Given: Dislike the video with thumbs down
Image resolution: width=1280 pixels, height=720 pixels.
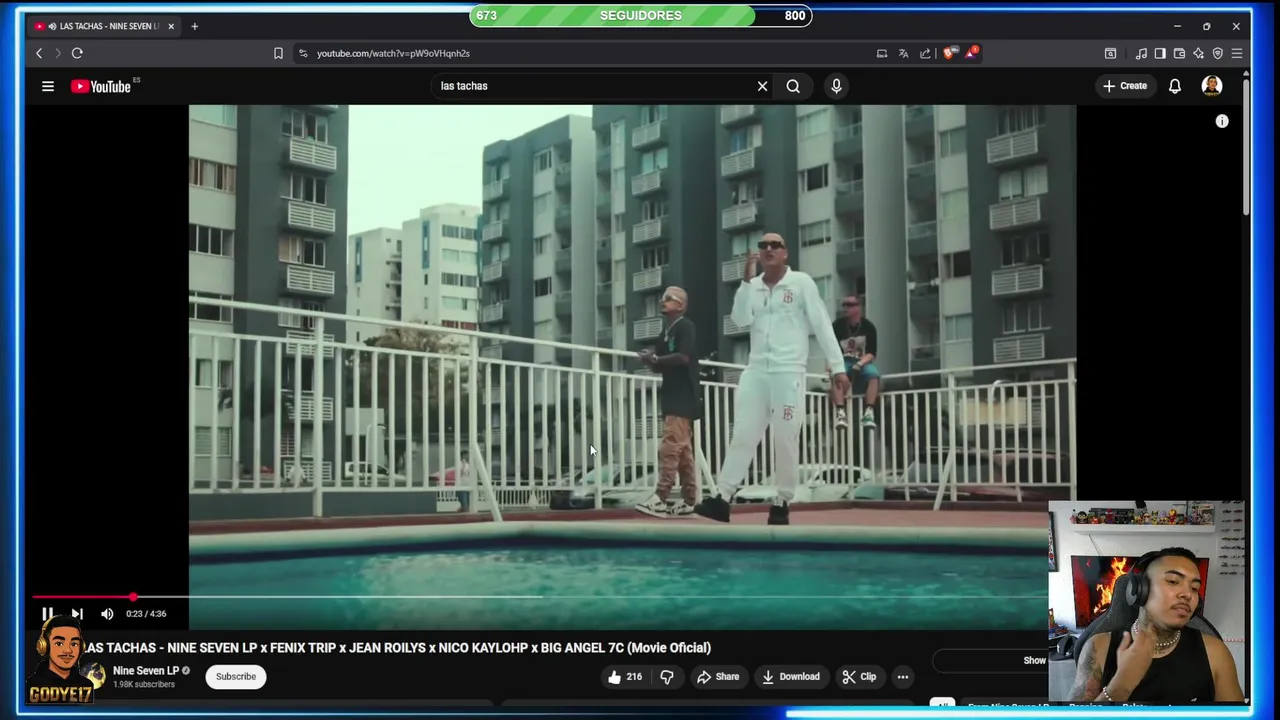Looking at the screenshot, I should click(667, 677).
